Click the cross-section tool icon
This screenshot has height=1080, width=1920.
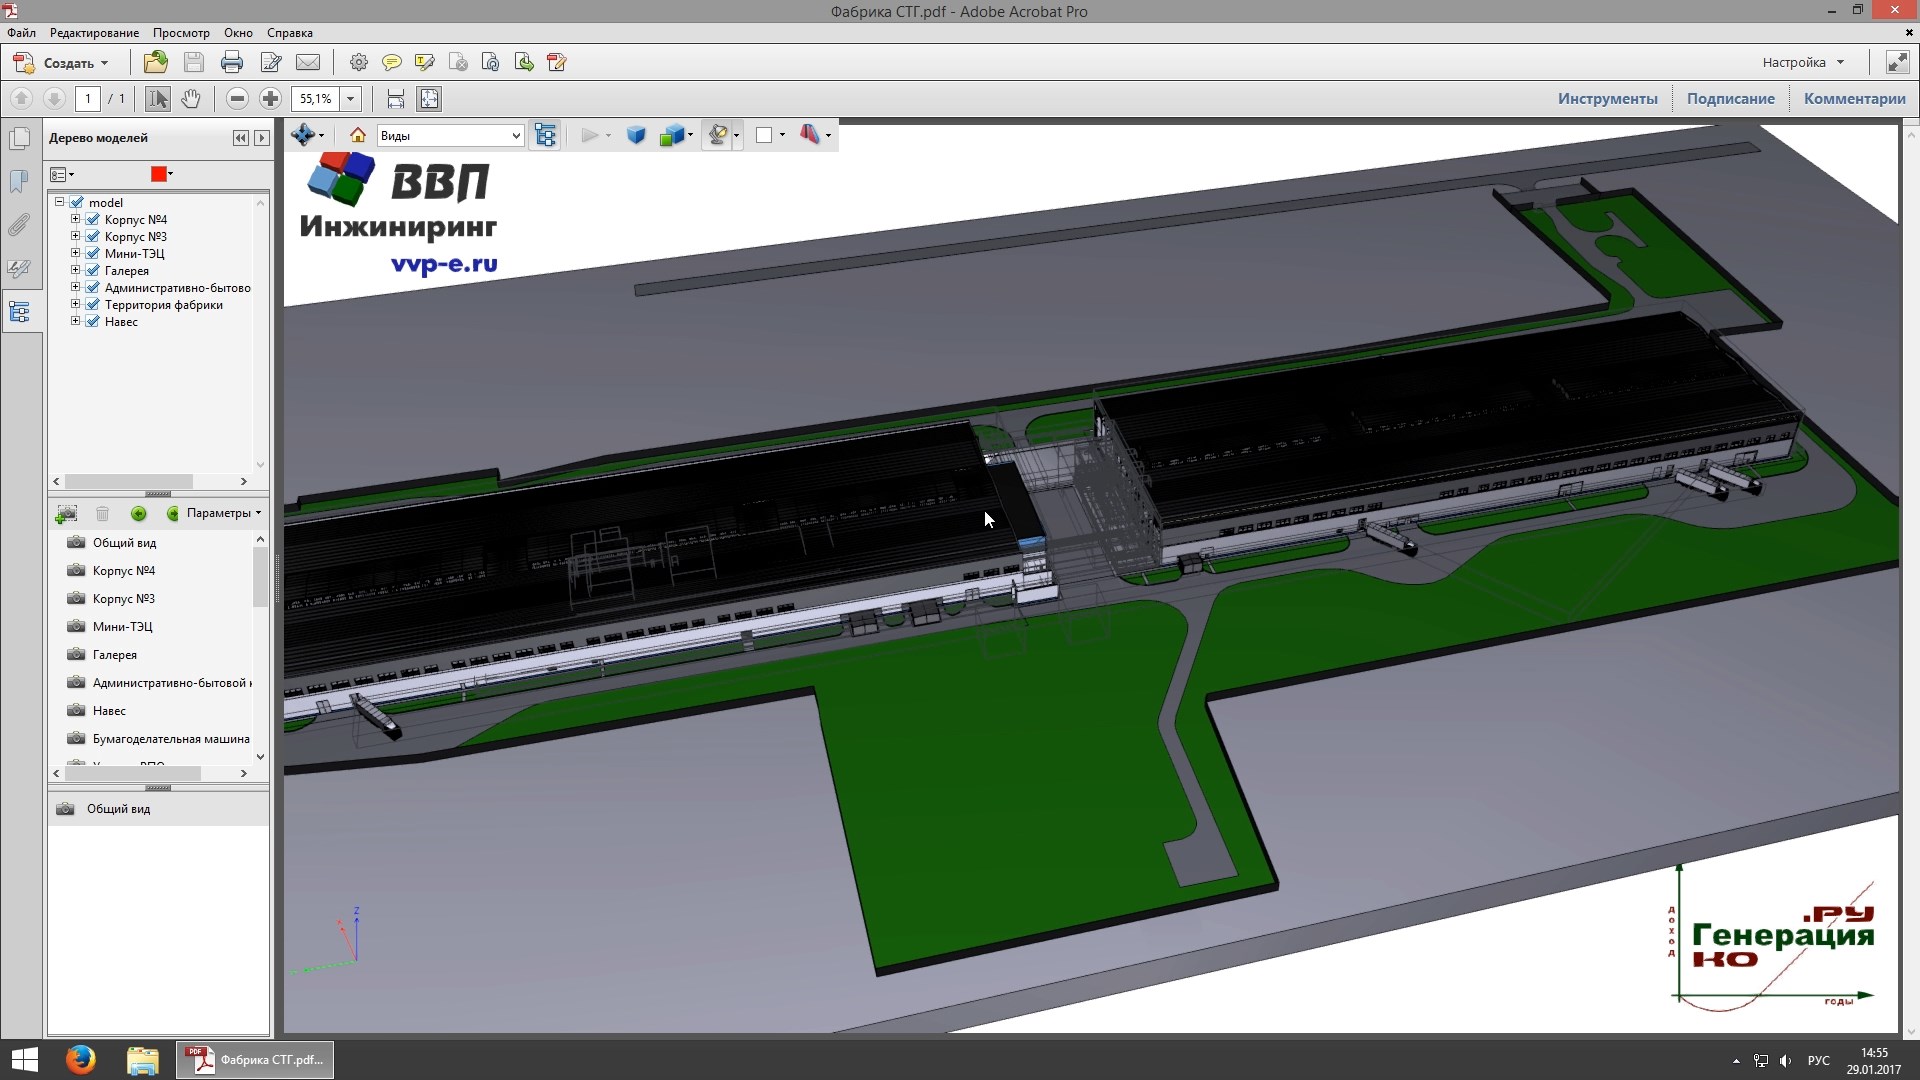tap(810, 135)
